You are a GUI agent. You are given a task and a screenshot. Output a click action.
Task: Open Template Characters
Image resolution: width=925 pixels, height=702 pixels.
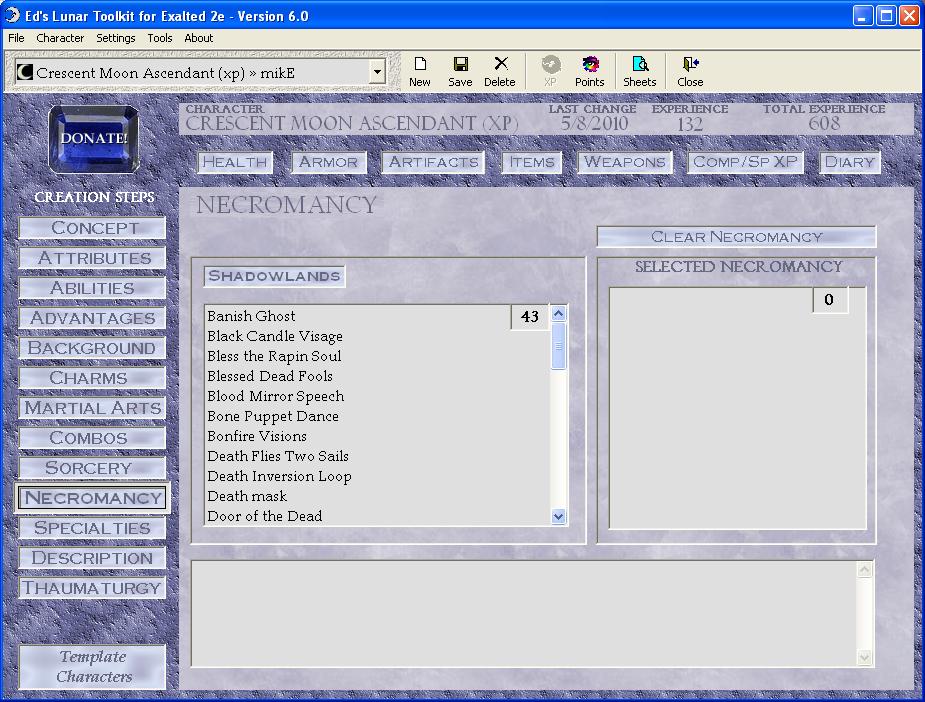(x=93, y=667)
